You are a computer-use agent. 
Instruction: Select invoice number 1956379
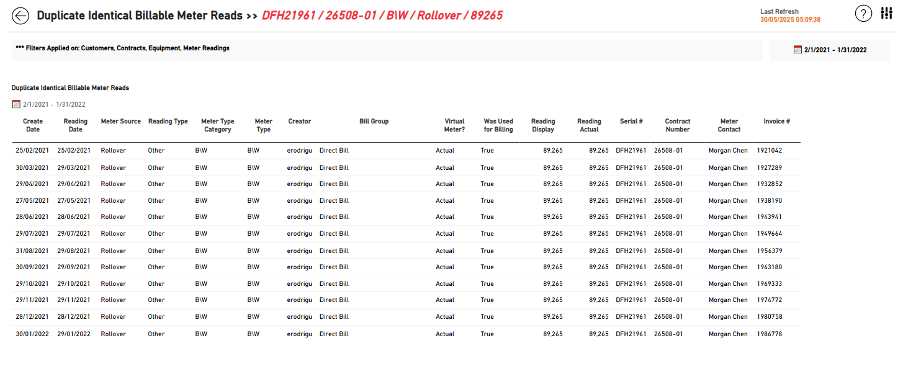tap(769, 251)
